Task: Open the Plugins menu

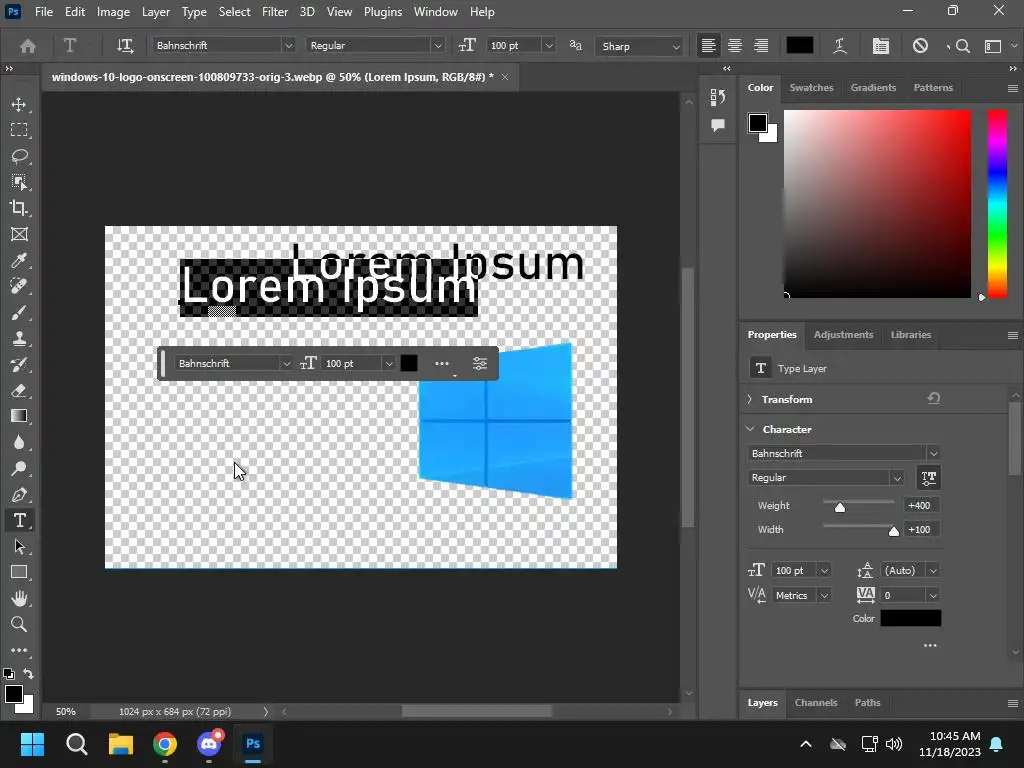Action: point(383,12)
